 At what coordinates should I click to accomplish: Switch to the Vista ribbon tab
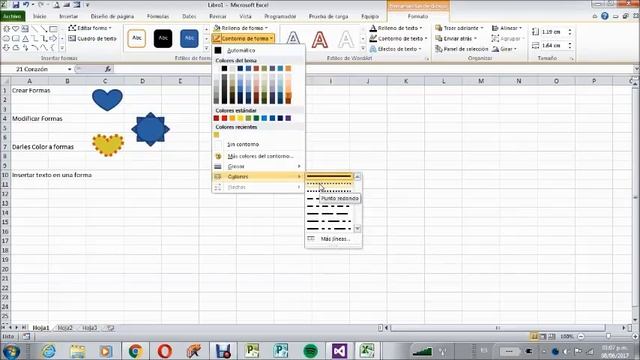click(245, 16)
